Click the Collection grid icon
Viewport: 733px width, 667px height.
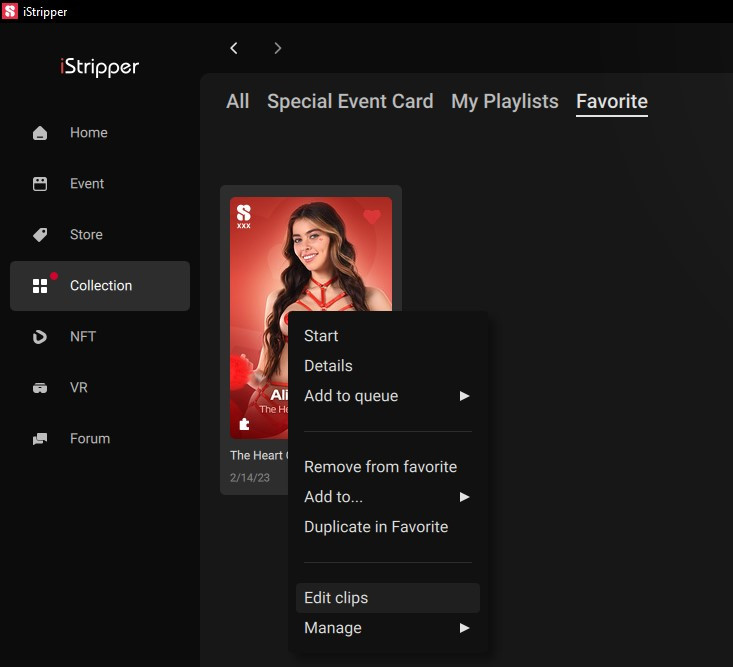point(40,286)
